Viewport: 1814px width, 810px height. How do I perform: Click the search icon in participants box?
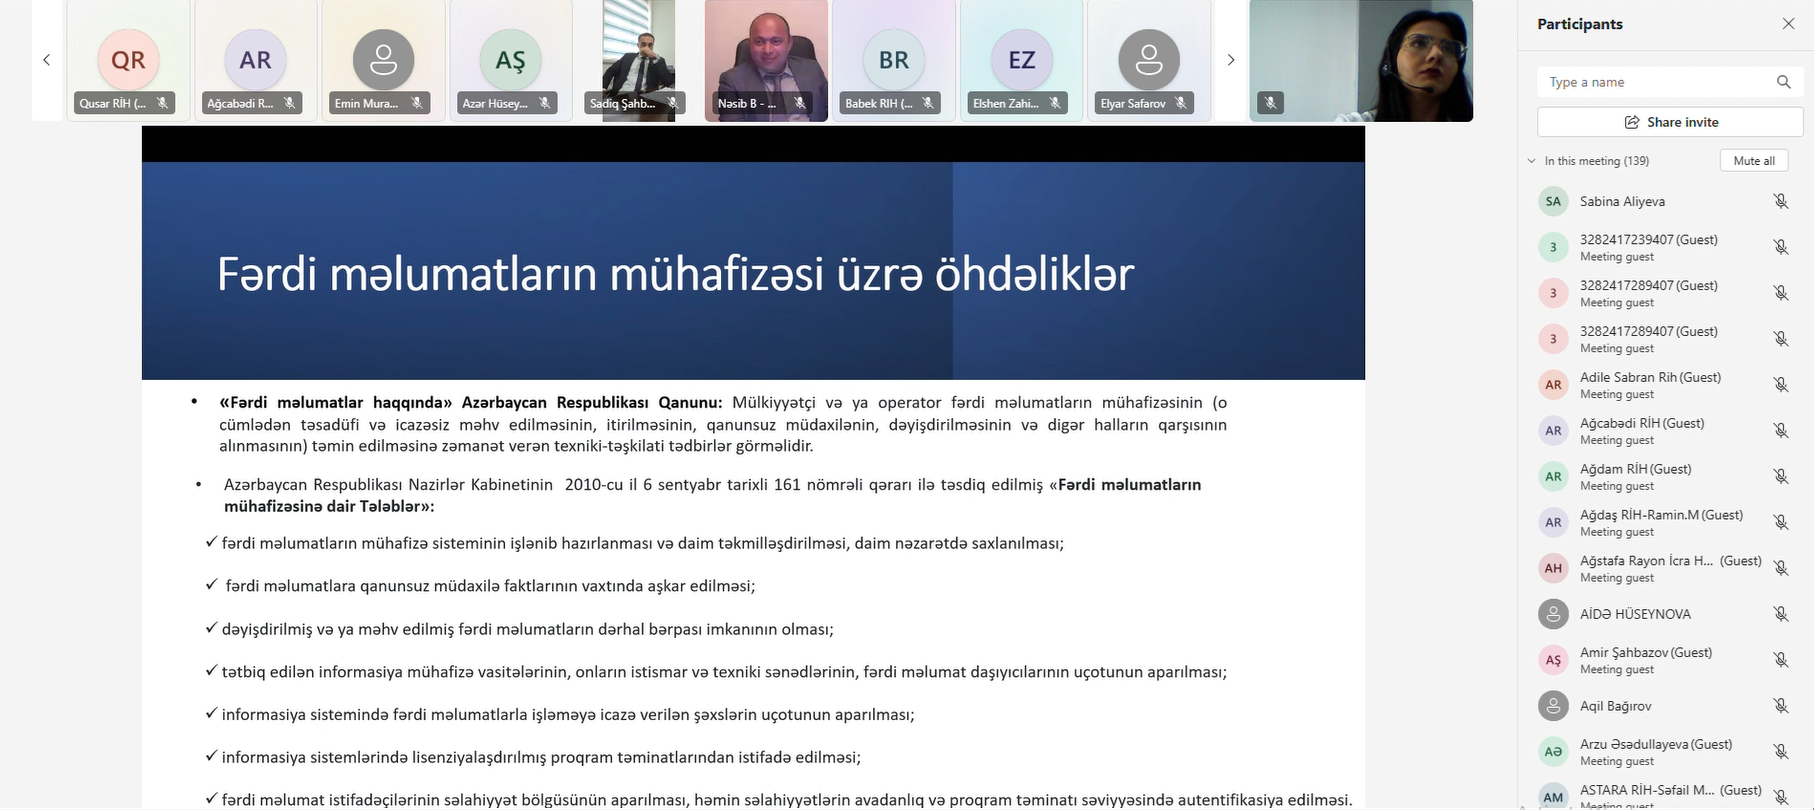click(x=1783, y=82)
